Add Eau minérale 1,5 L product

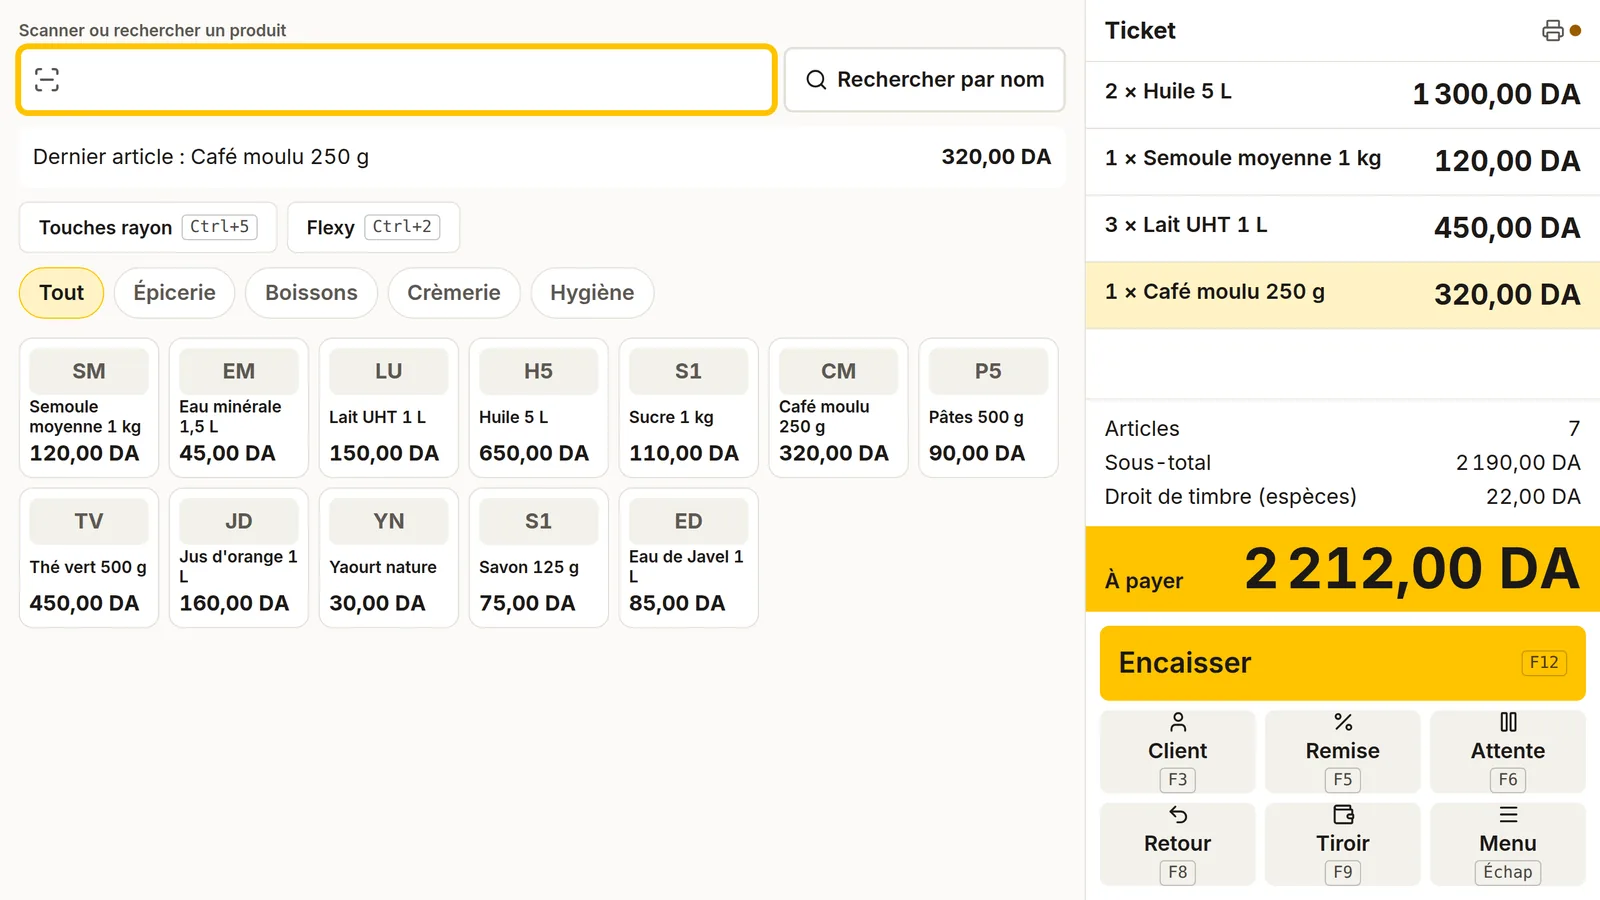239,408
